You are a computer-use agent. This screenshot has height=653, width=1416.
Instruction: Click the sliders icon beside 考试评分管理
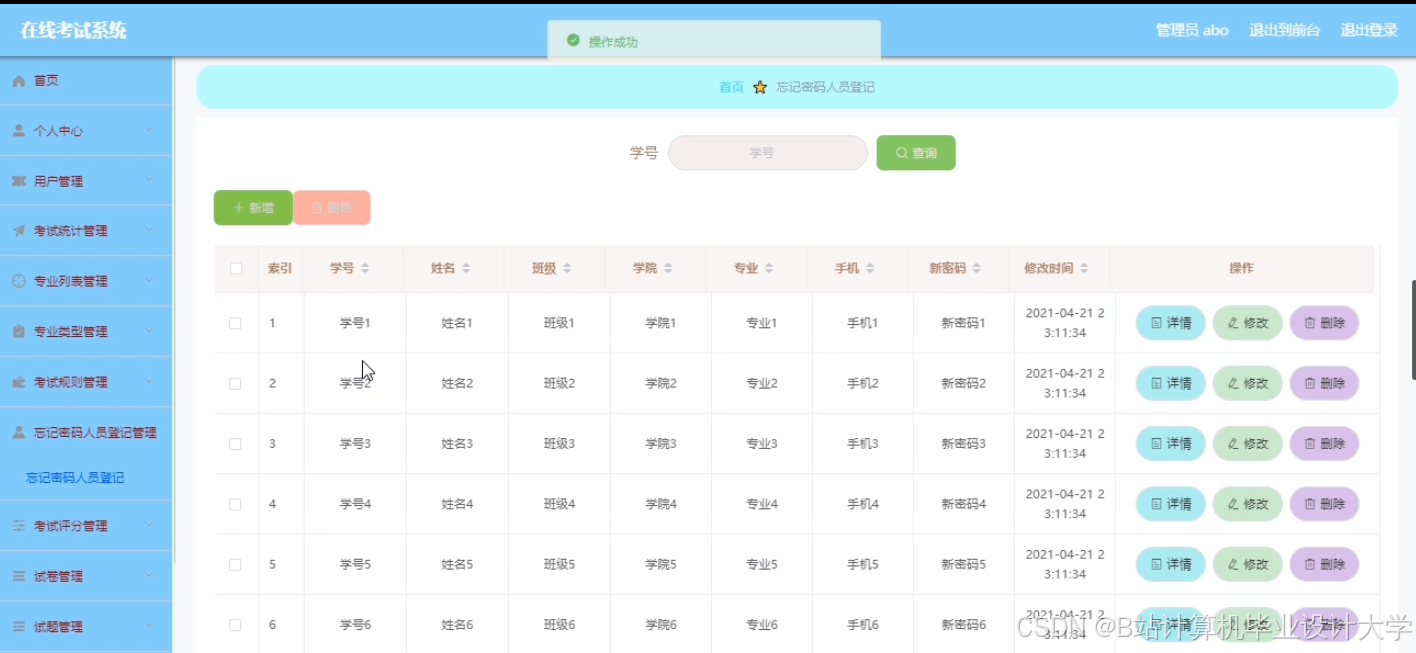(x=19, y=526)
